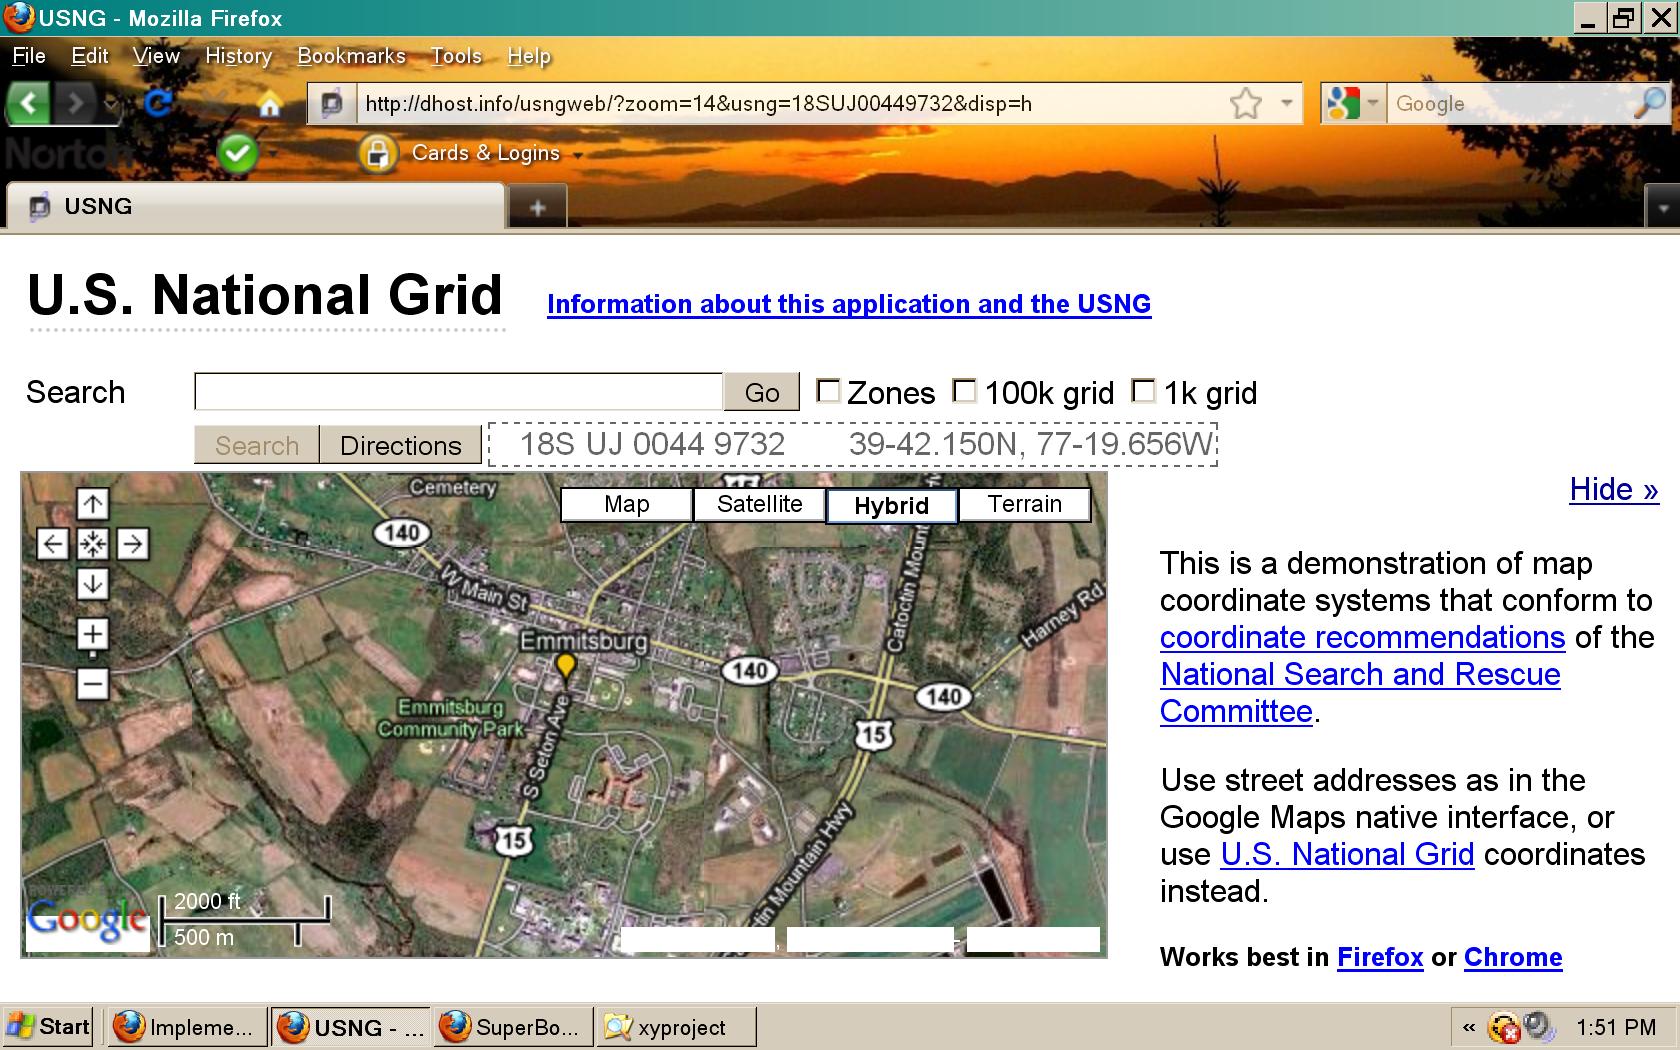Screen dimensions: 1680x1050
Task: Click the Google search engine icon
Action: point(1342,103)
